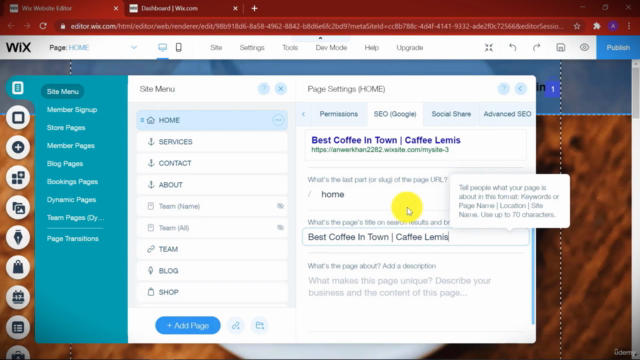The image size is (640, 360).
Task: Collapse top bar with small up arrow
Action: [x=320, y=38]
